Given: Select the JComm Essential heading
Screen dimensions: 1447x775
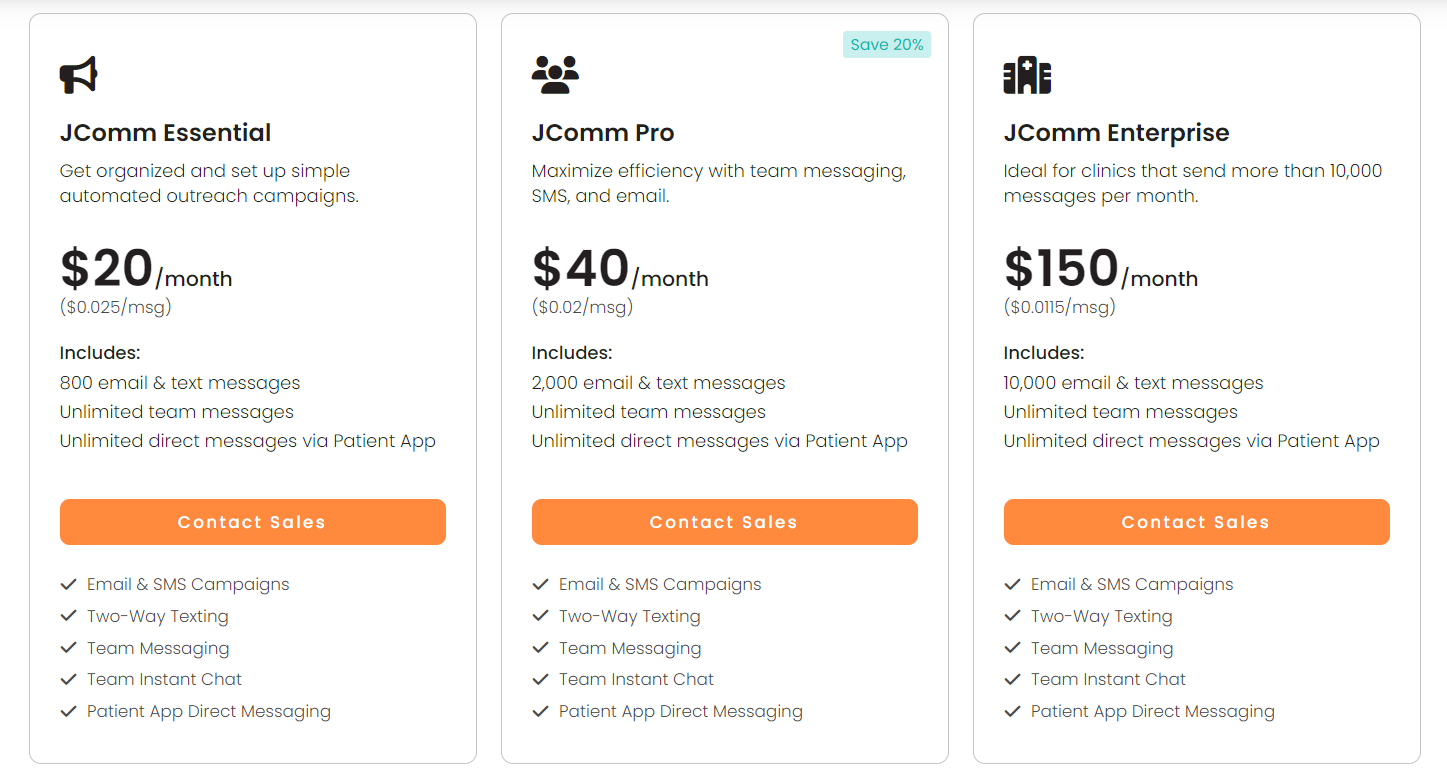Looking at the screenshot, I should pos(165,133).
